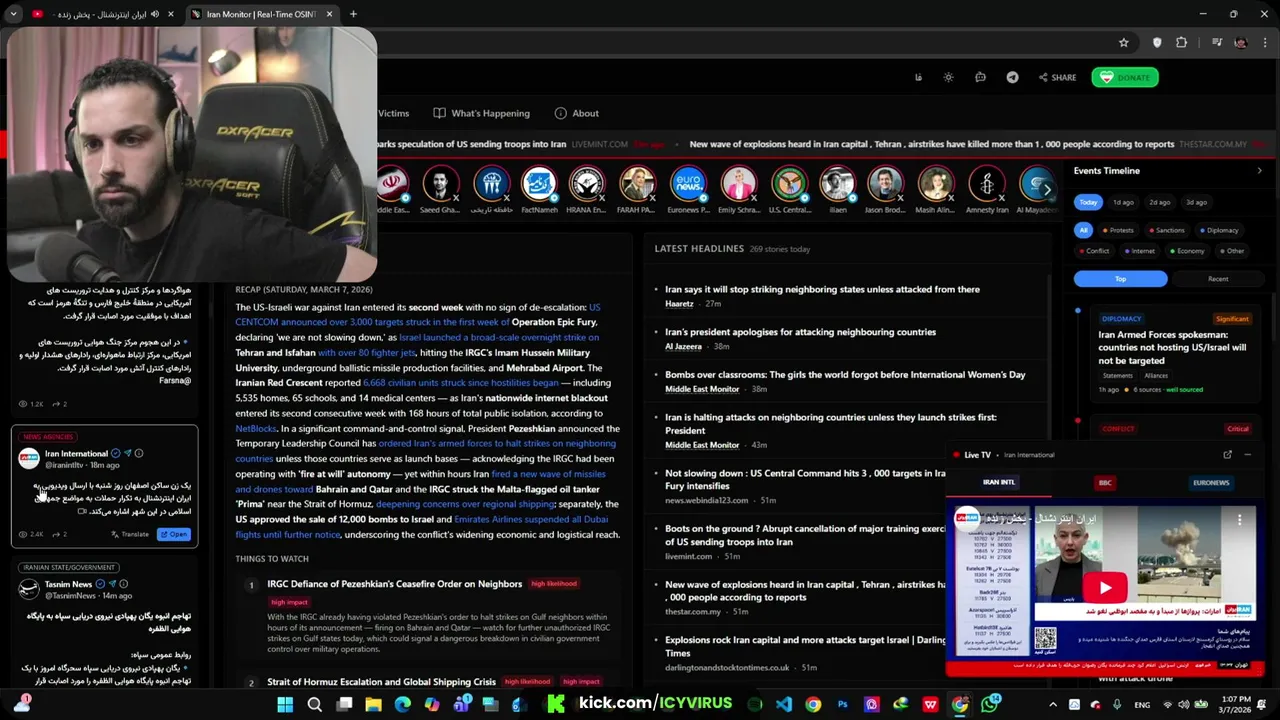Translate the Iran International post

130,534
